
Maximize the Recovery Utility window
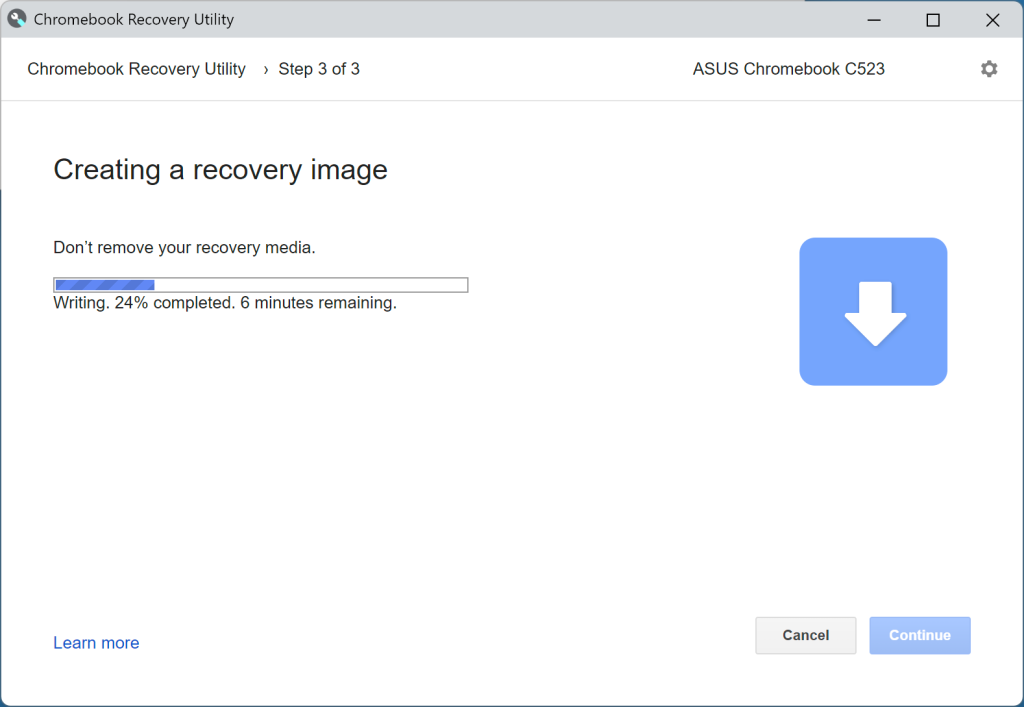point(933,20)
